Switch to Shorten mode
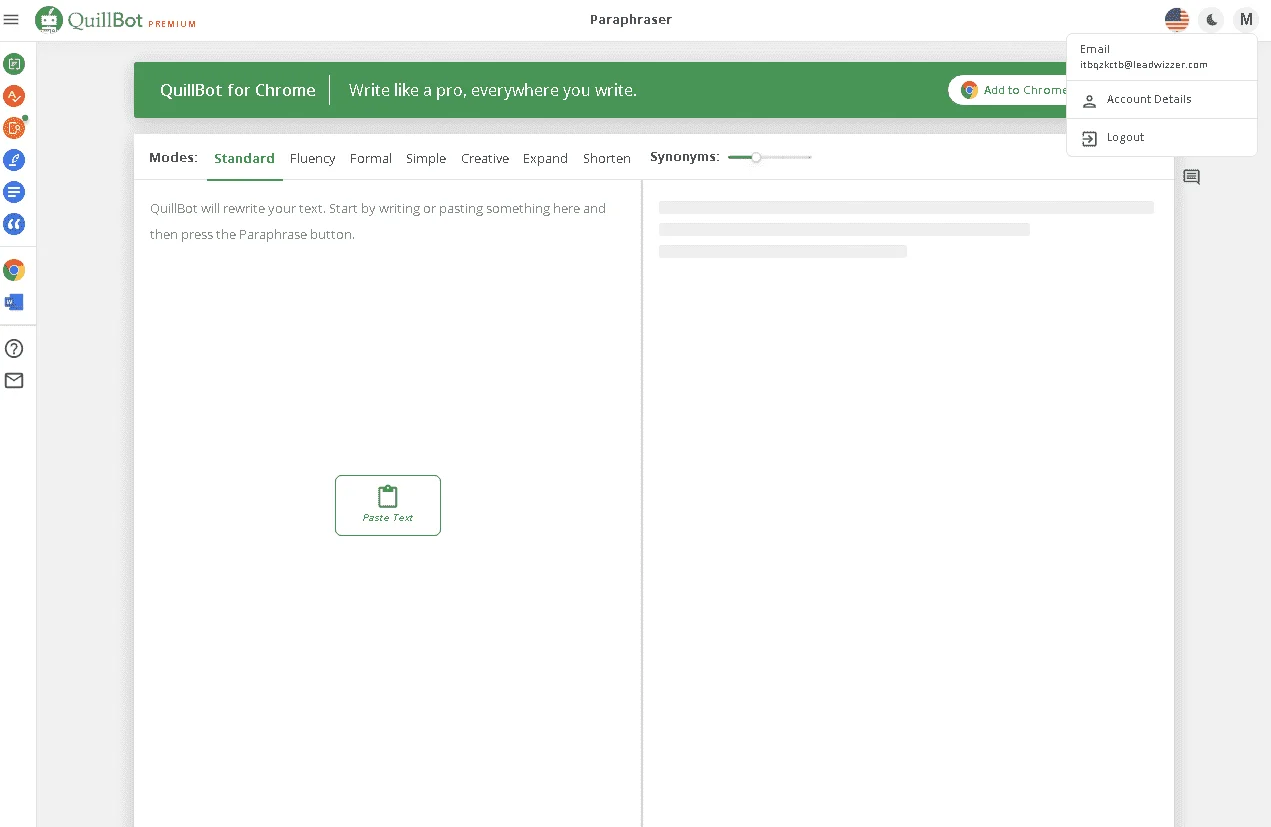The height and width of the screenshot is (827, 1271). (x=607, y=159)
